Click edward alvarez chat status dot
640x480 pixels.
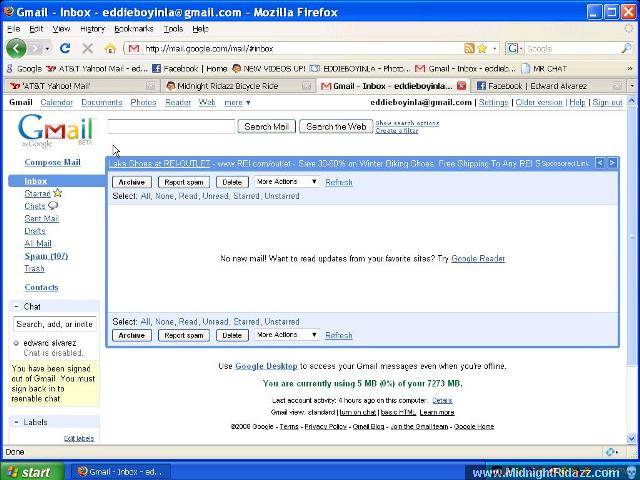16,343
